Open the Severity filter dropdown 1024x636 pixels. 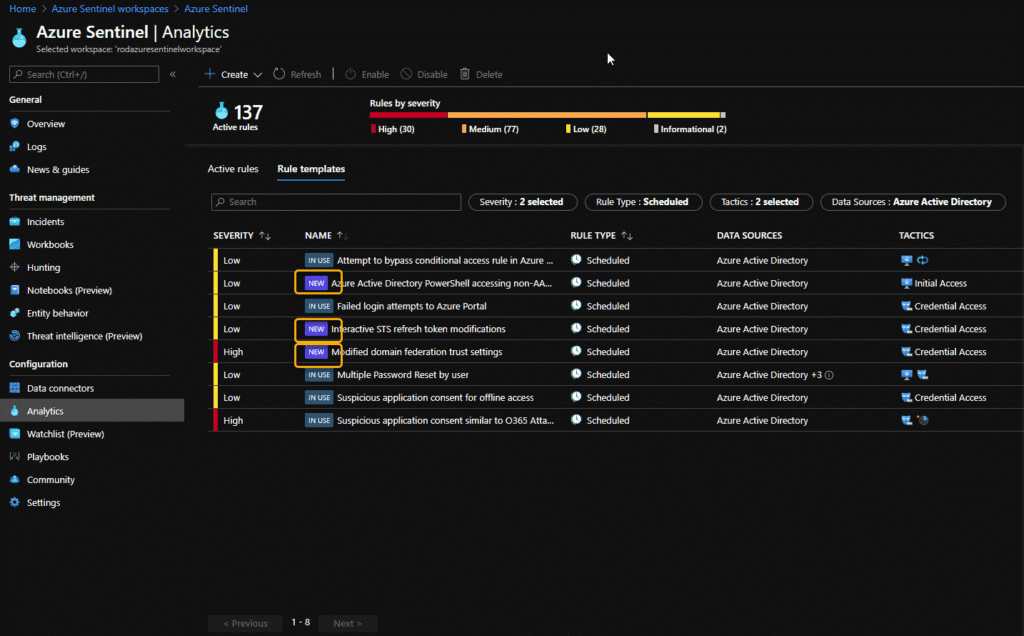(x=521, y=202)
